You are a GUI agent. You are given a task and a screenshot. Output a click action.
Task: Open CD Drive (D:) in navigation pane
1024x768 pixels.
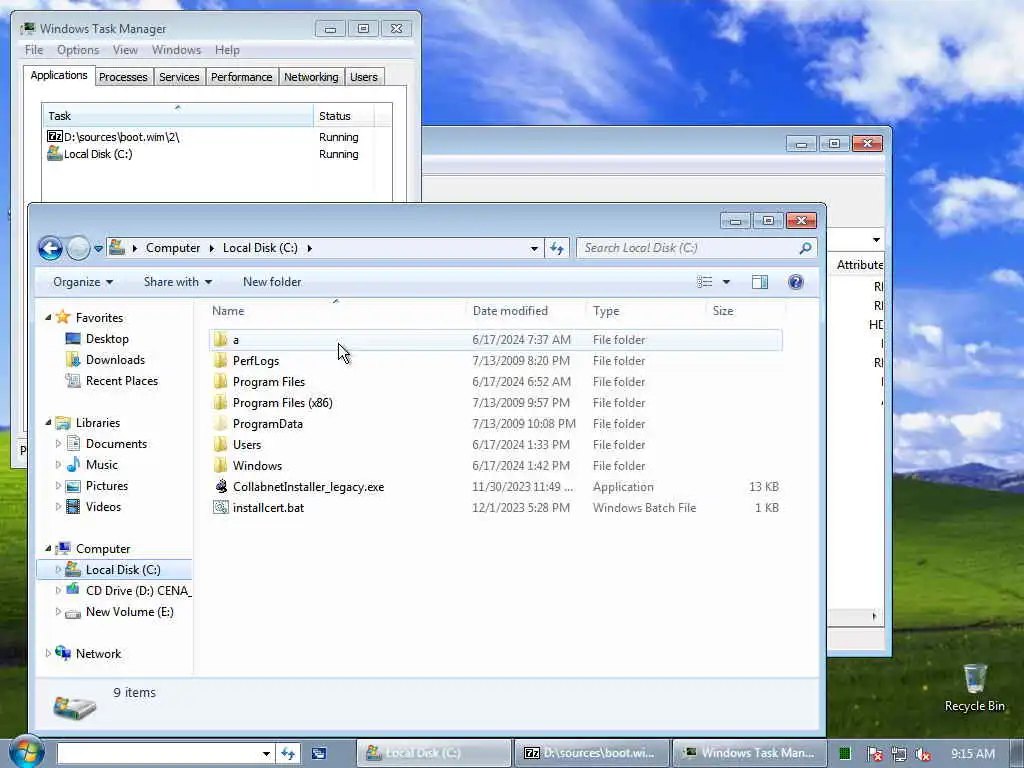click(x=138, y=590)
